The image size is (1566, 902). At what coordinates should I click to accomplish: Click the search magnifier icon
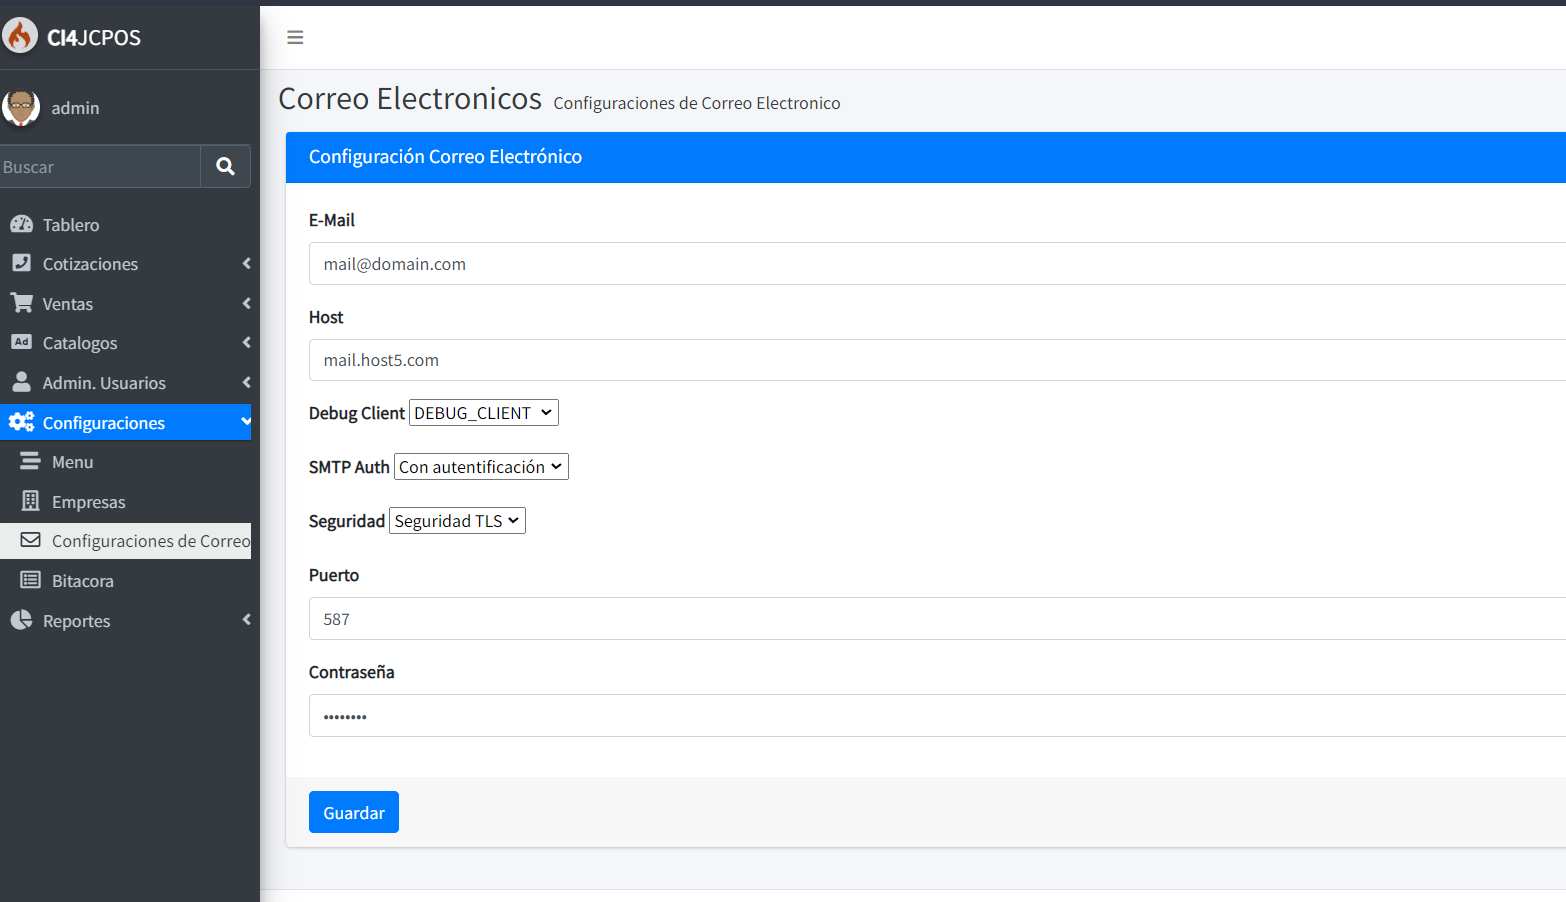226,166
